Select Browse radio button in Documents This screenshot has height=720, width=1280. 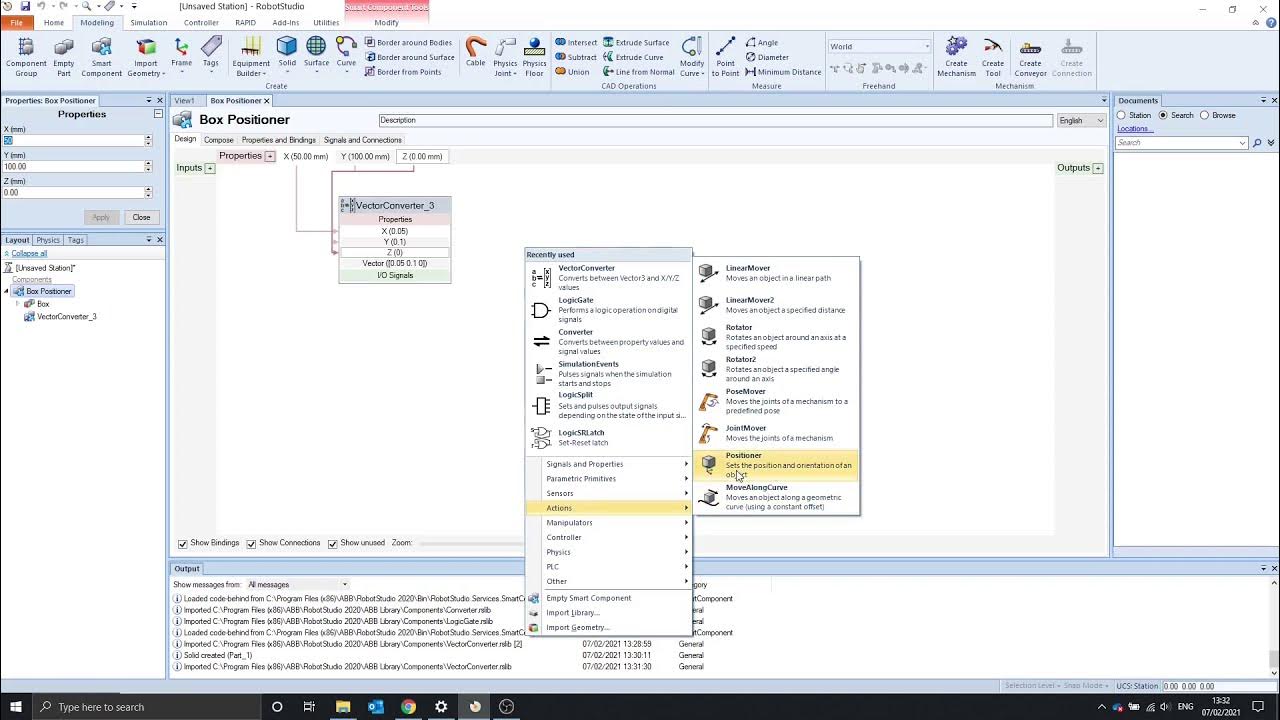[x=1204, y=115]
